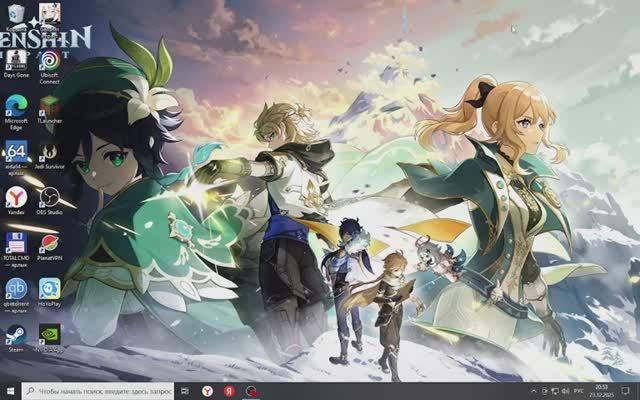Select the TOTALCMD floppy-disk shortcut
The image size is (640, 400).
[16, 250]
